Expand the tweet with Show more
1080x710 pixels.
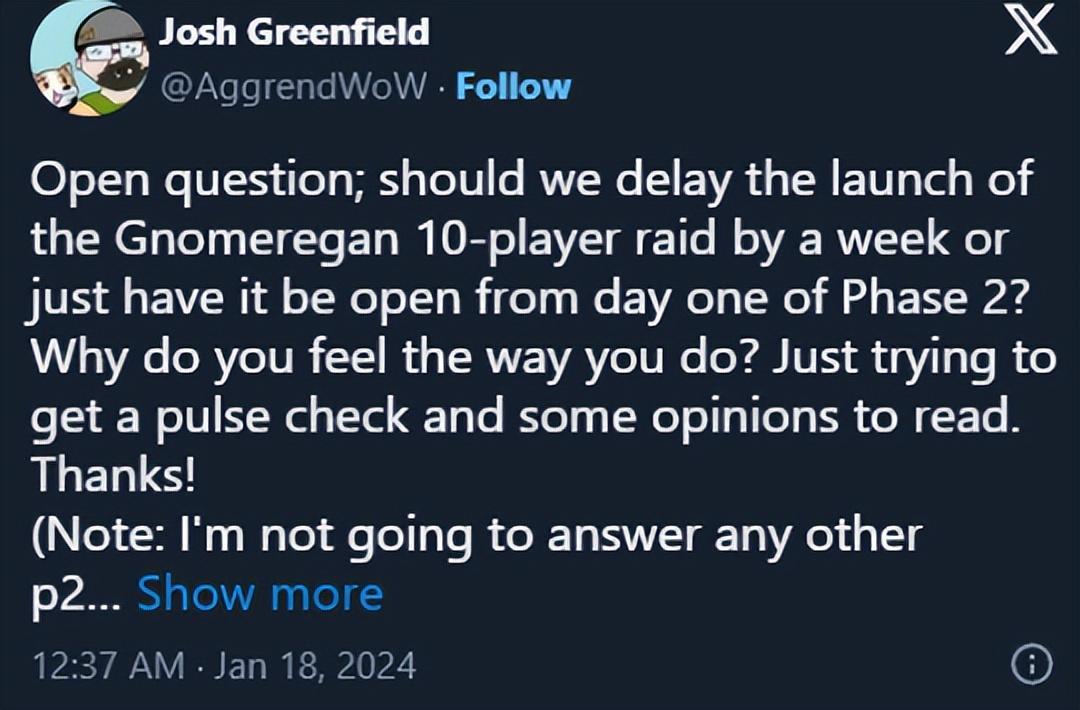(260, 594)
